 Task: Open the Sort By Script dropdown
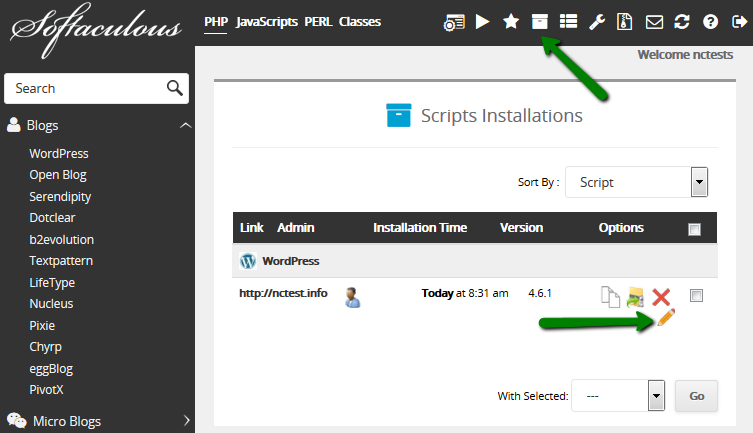[636, 182]
